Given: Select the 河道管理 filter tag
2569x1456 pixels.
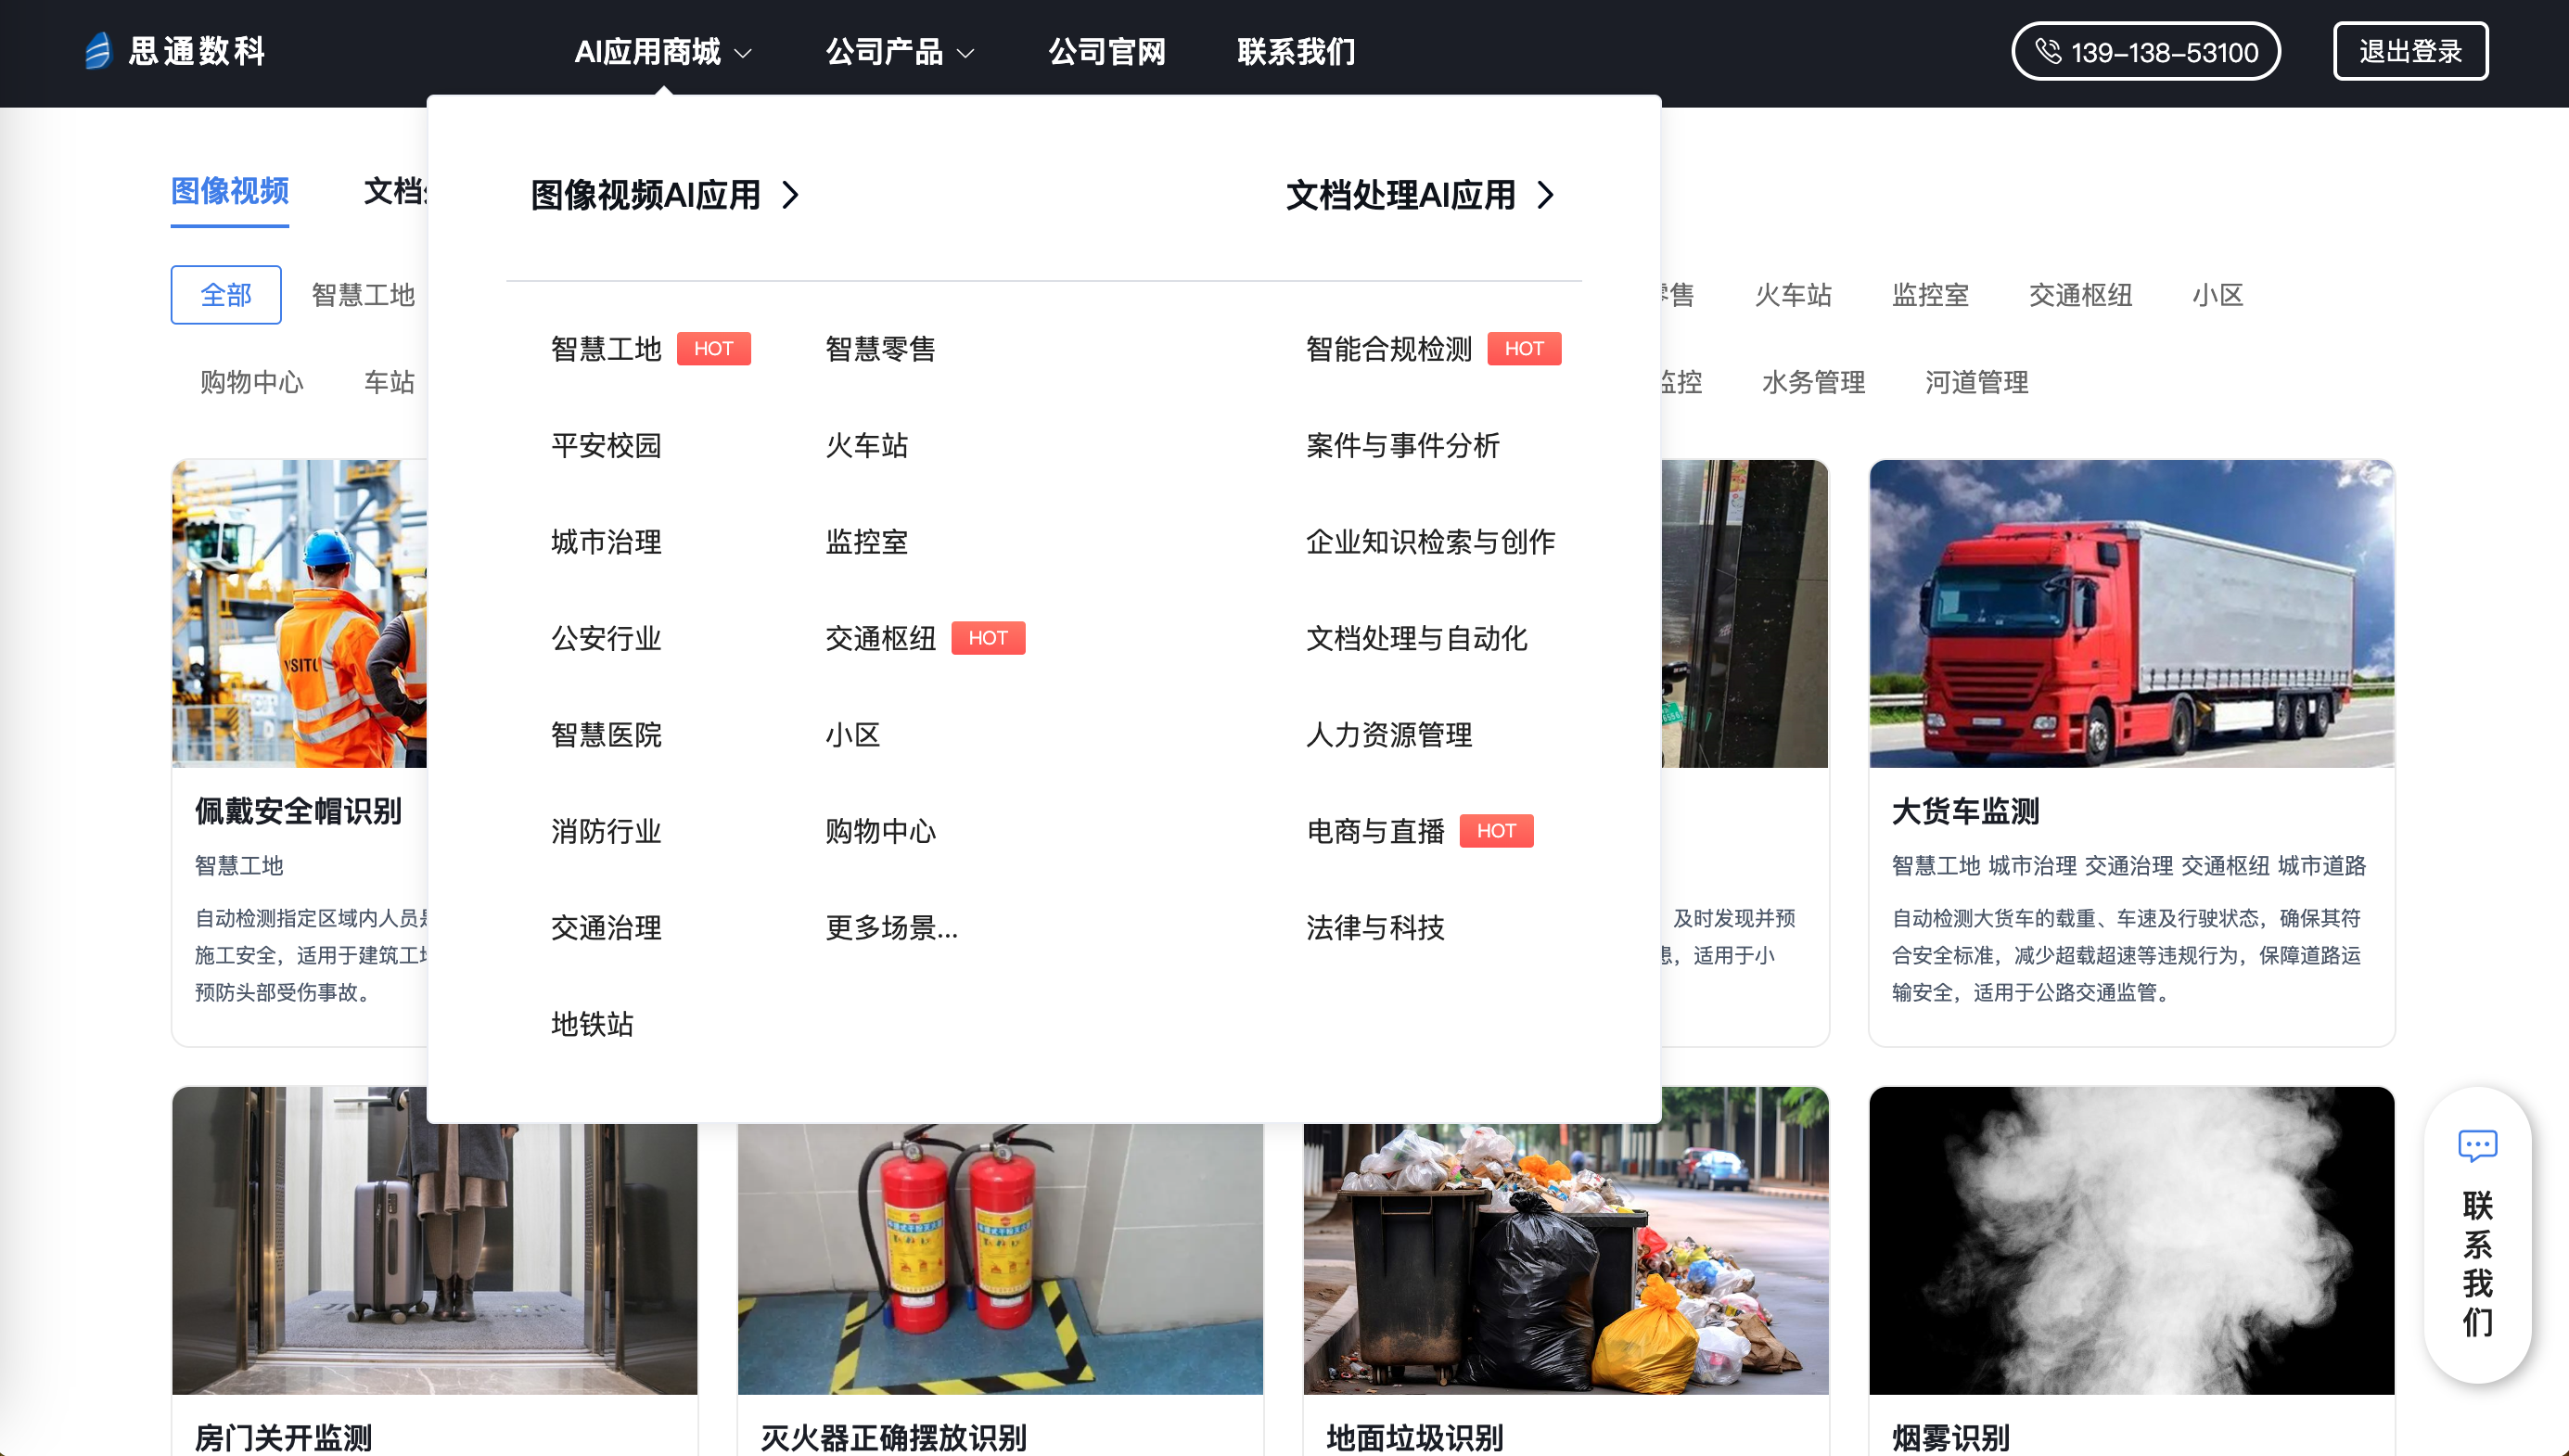Looking at the screenshot, I should point(1976,382).
